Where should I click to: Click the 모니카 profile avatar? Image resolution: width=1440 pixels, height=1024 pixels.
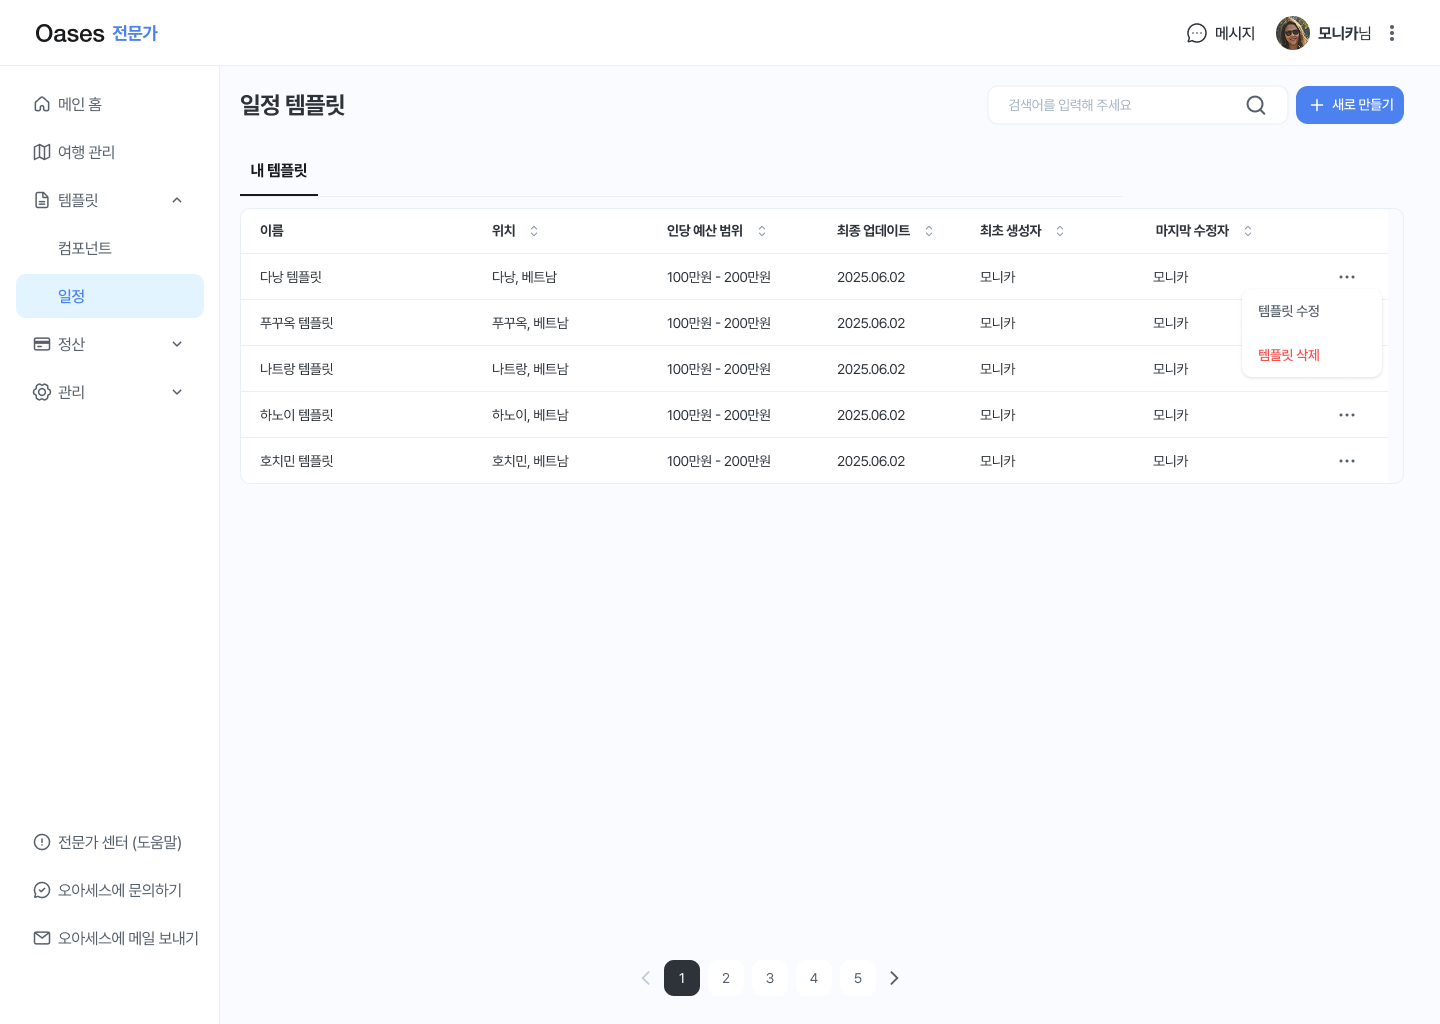click(x=1292, y=33)
